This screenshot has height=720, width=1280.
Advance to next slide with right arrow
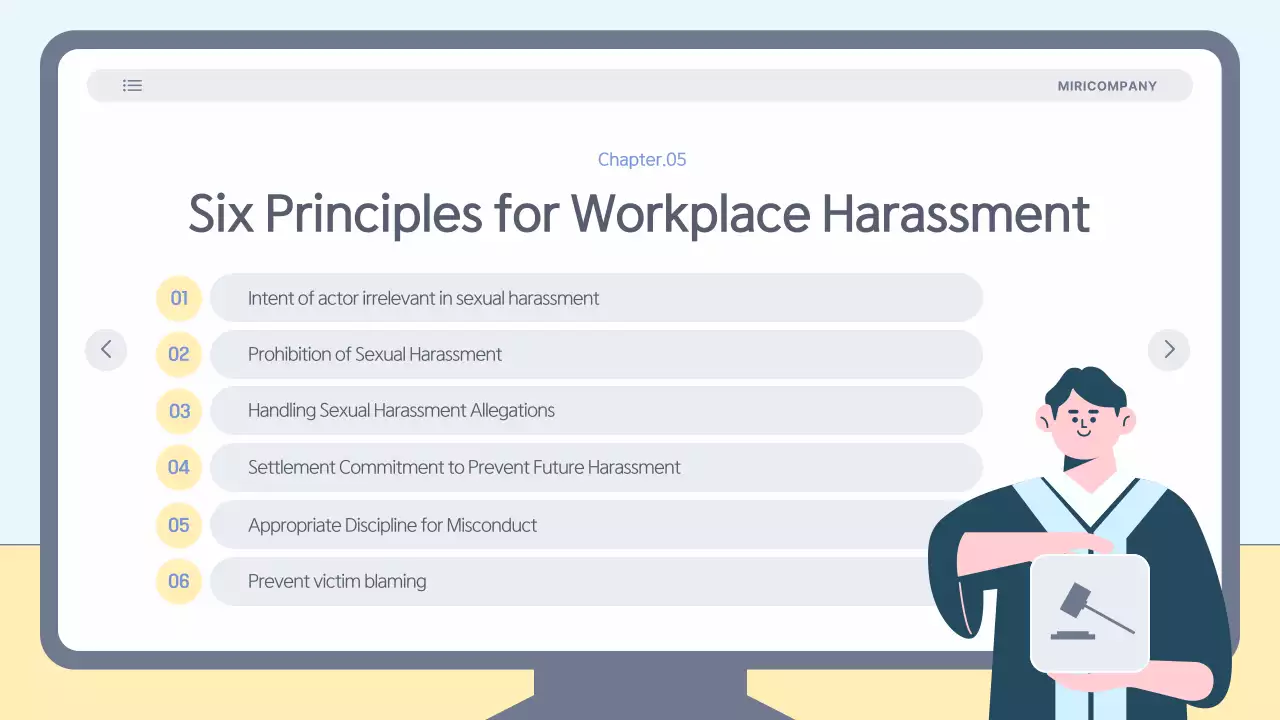point(1168,350)
